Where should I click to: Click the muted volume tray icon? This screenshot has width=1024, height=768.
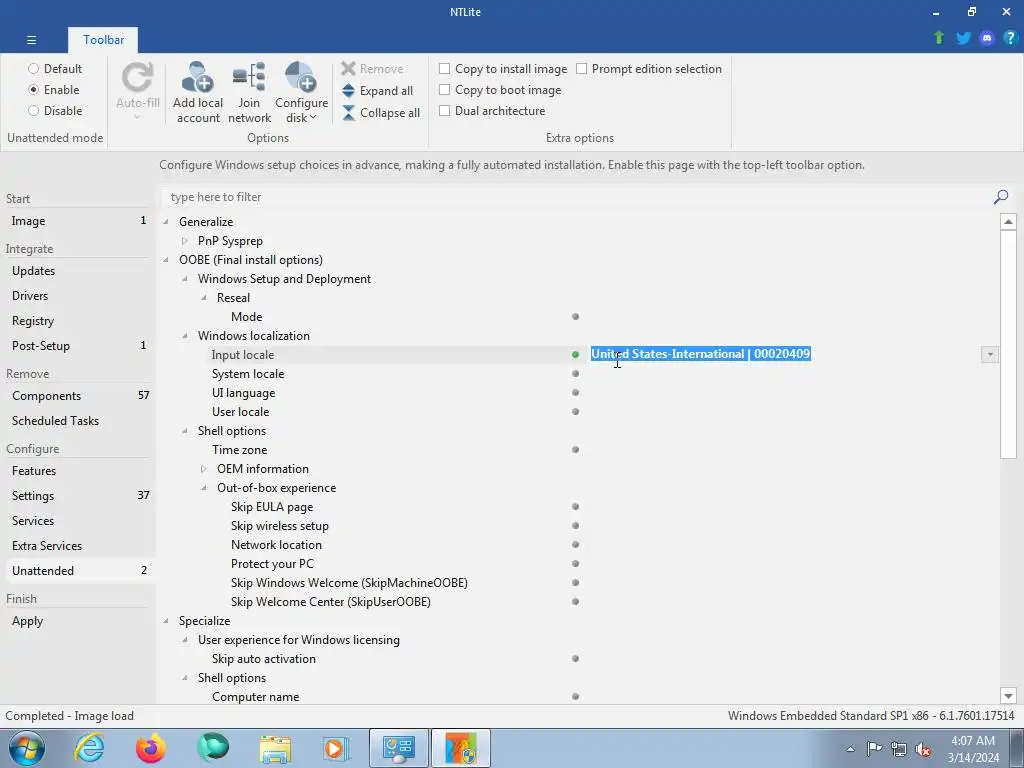coord(923,749)
